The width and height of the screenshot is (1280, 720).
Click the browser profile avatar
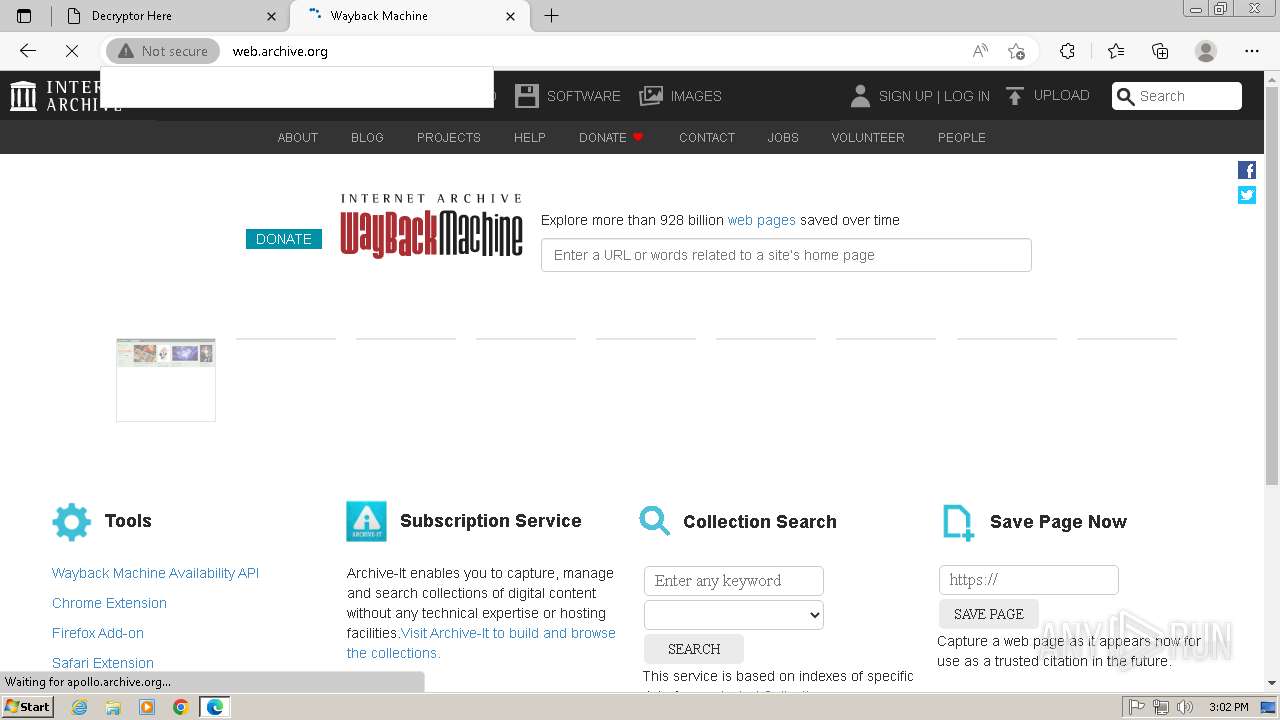click(1206, 51)
